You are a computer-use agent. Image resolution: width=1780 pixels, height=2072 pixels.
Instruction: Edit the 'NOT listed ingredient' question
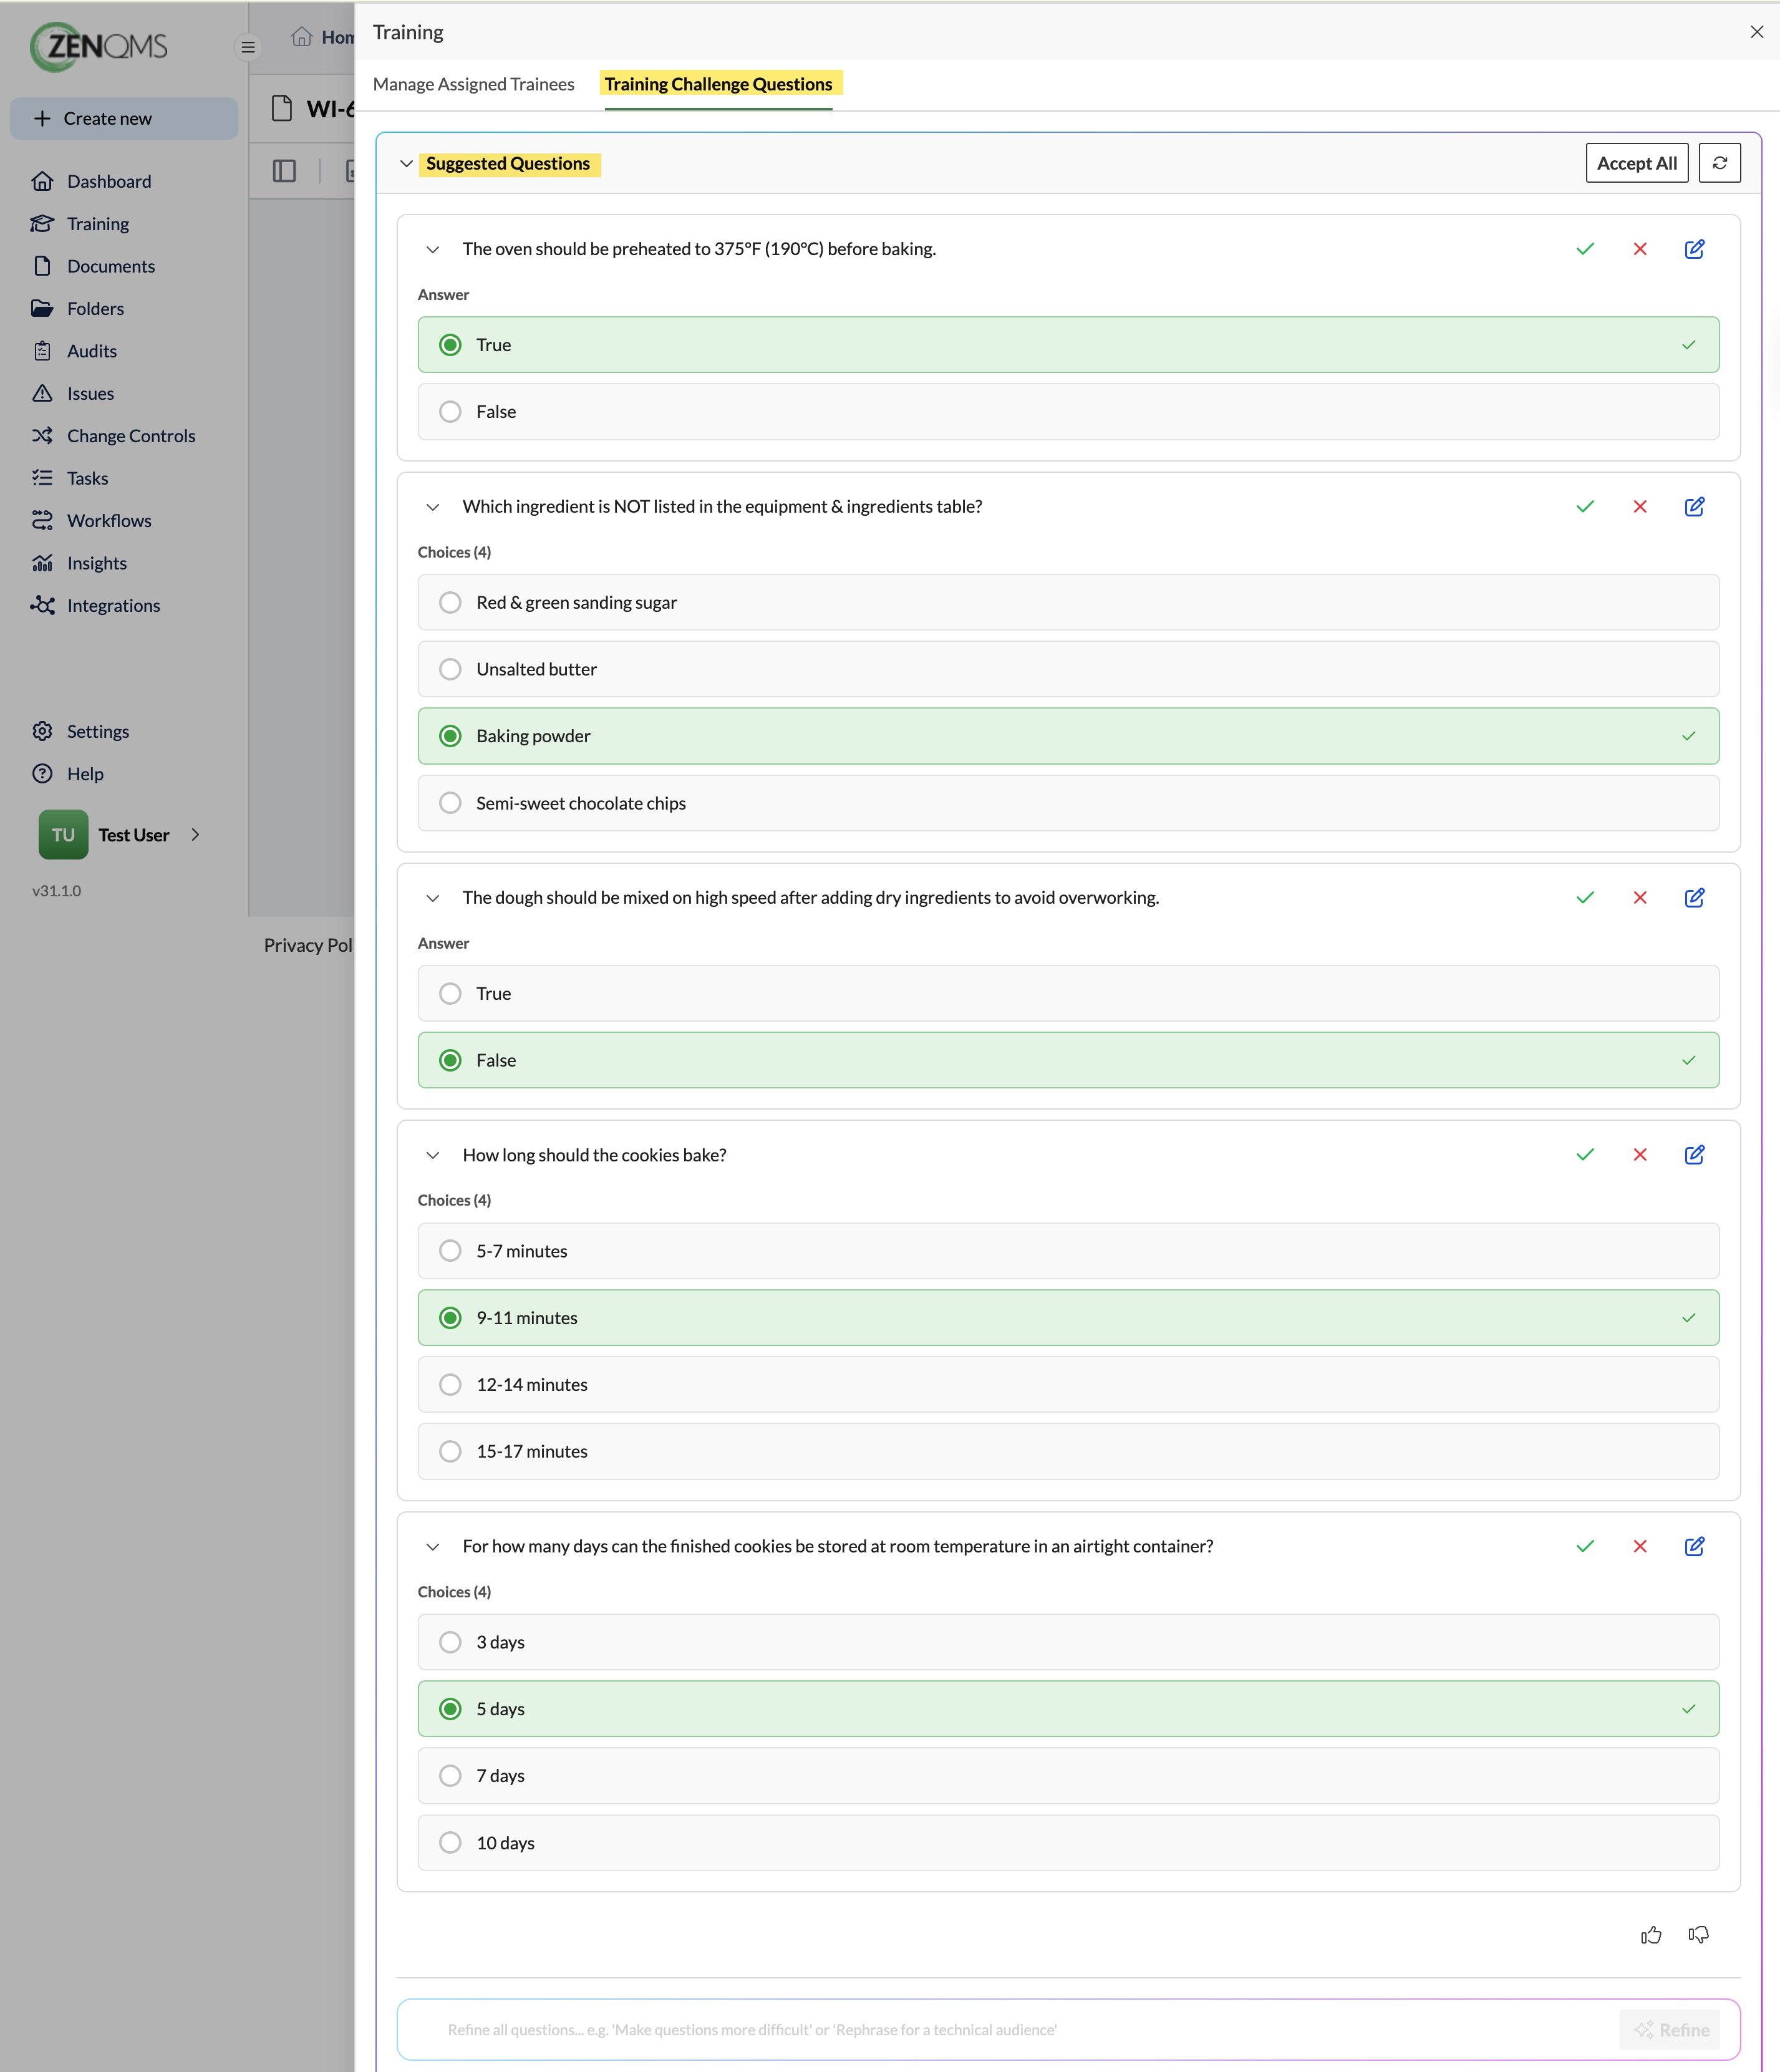pos(1695,507)
